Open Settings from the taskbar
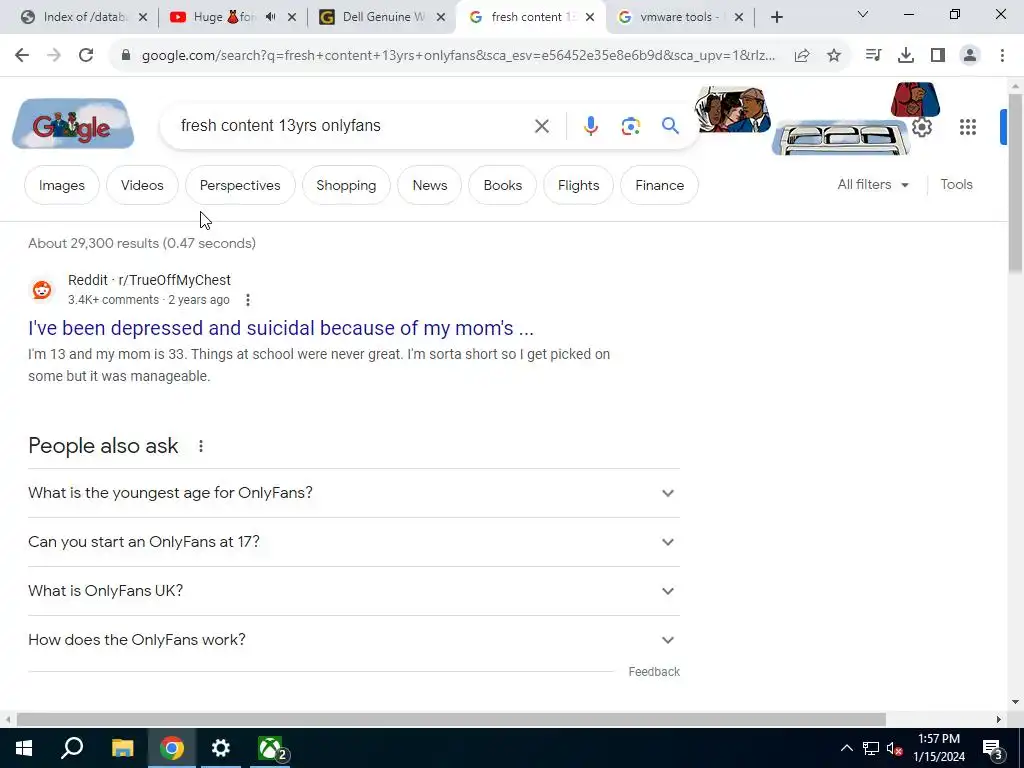The height and width of the screenshot is (768, 1024). click(221, 748)
